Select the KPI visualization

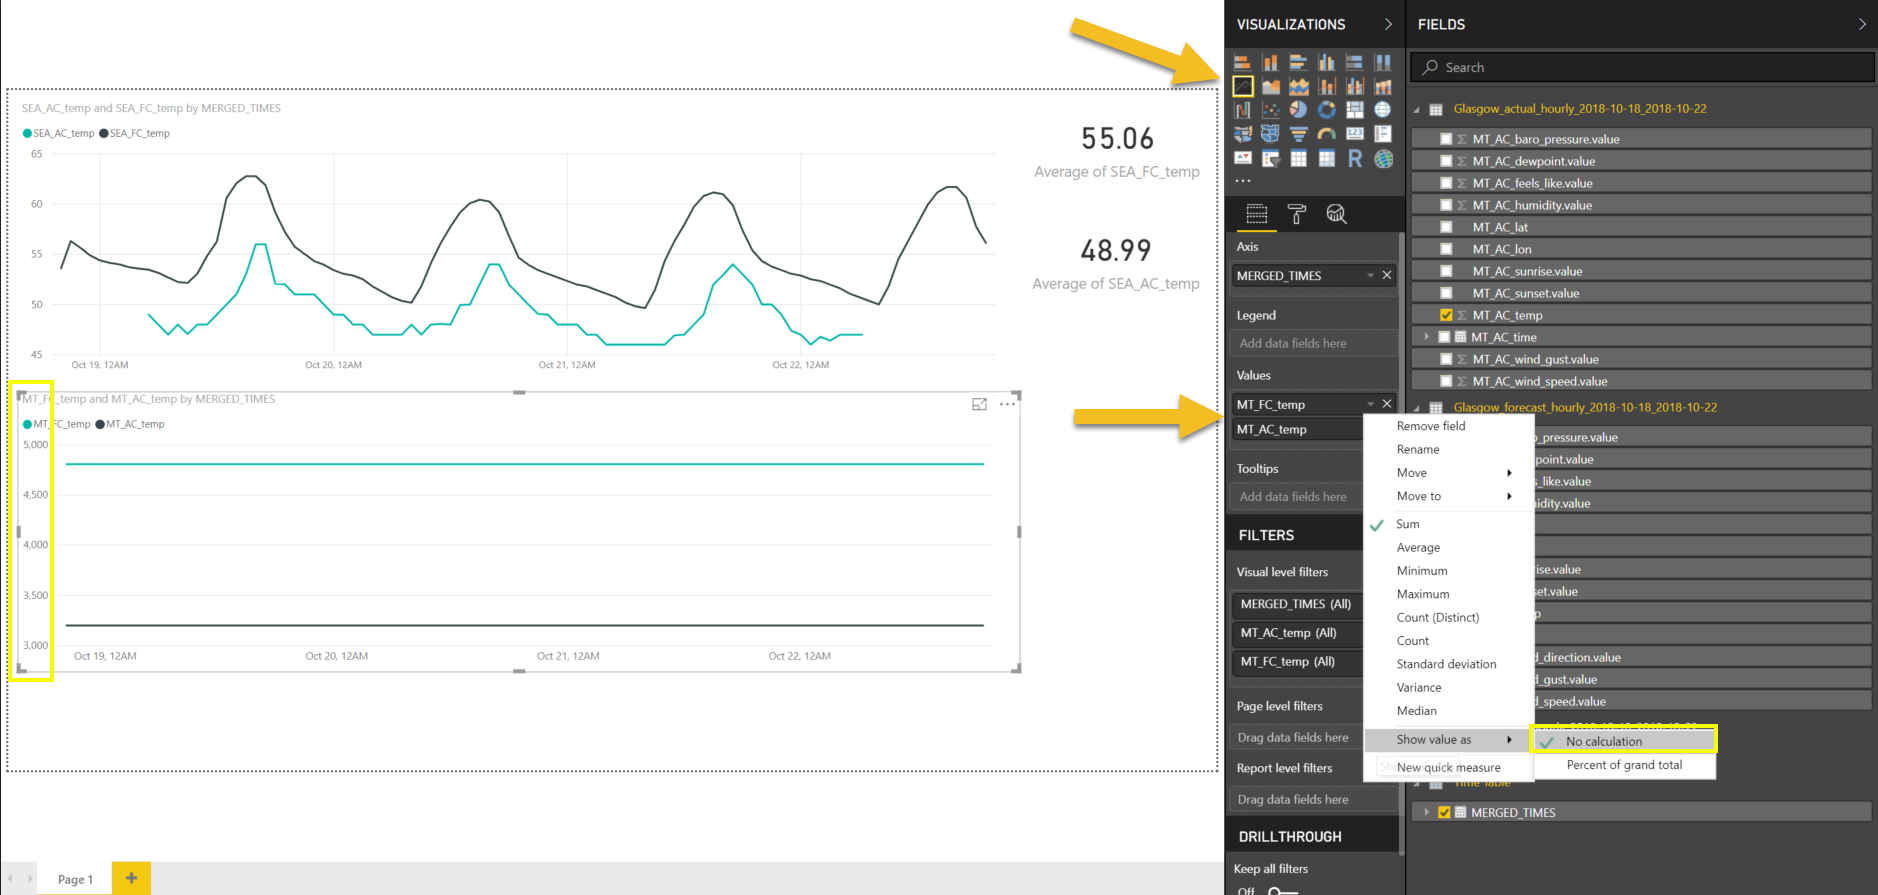click(1243, 158)
